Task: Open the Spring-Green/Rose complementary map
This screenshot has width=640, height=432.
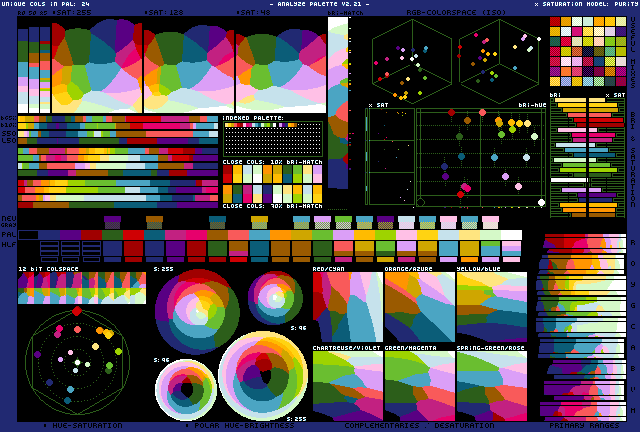Action: coord(491,385)
